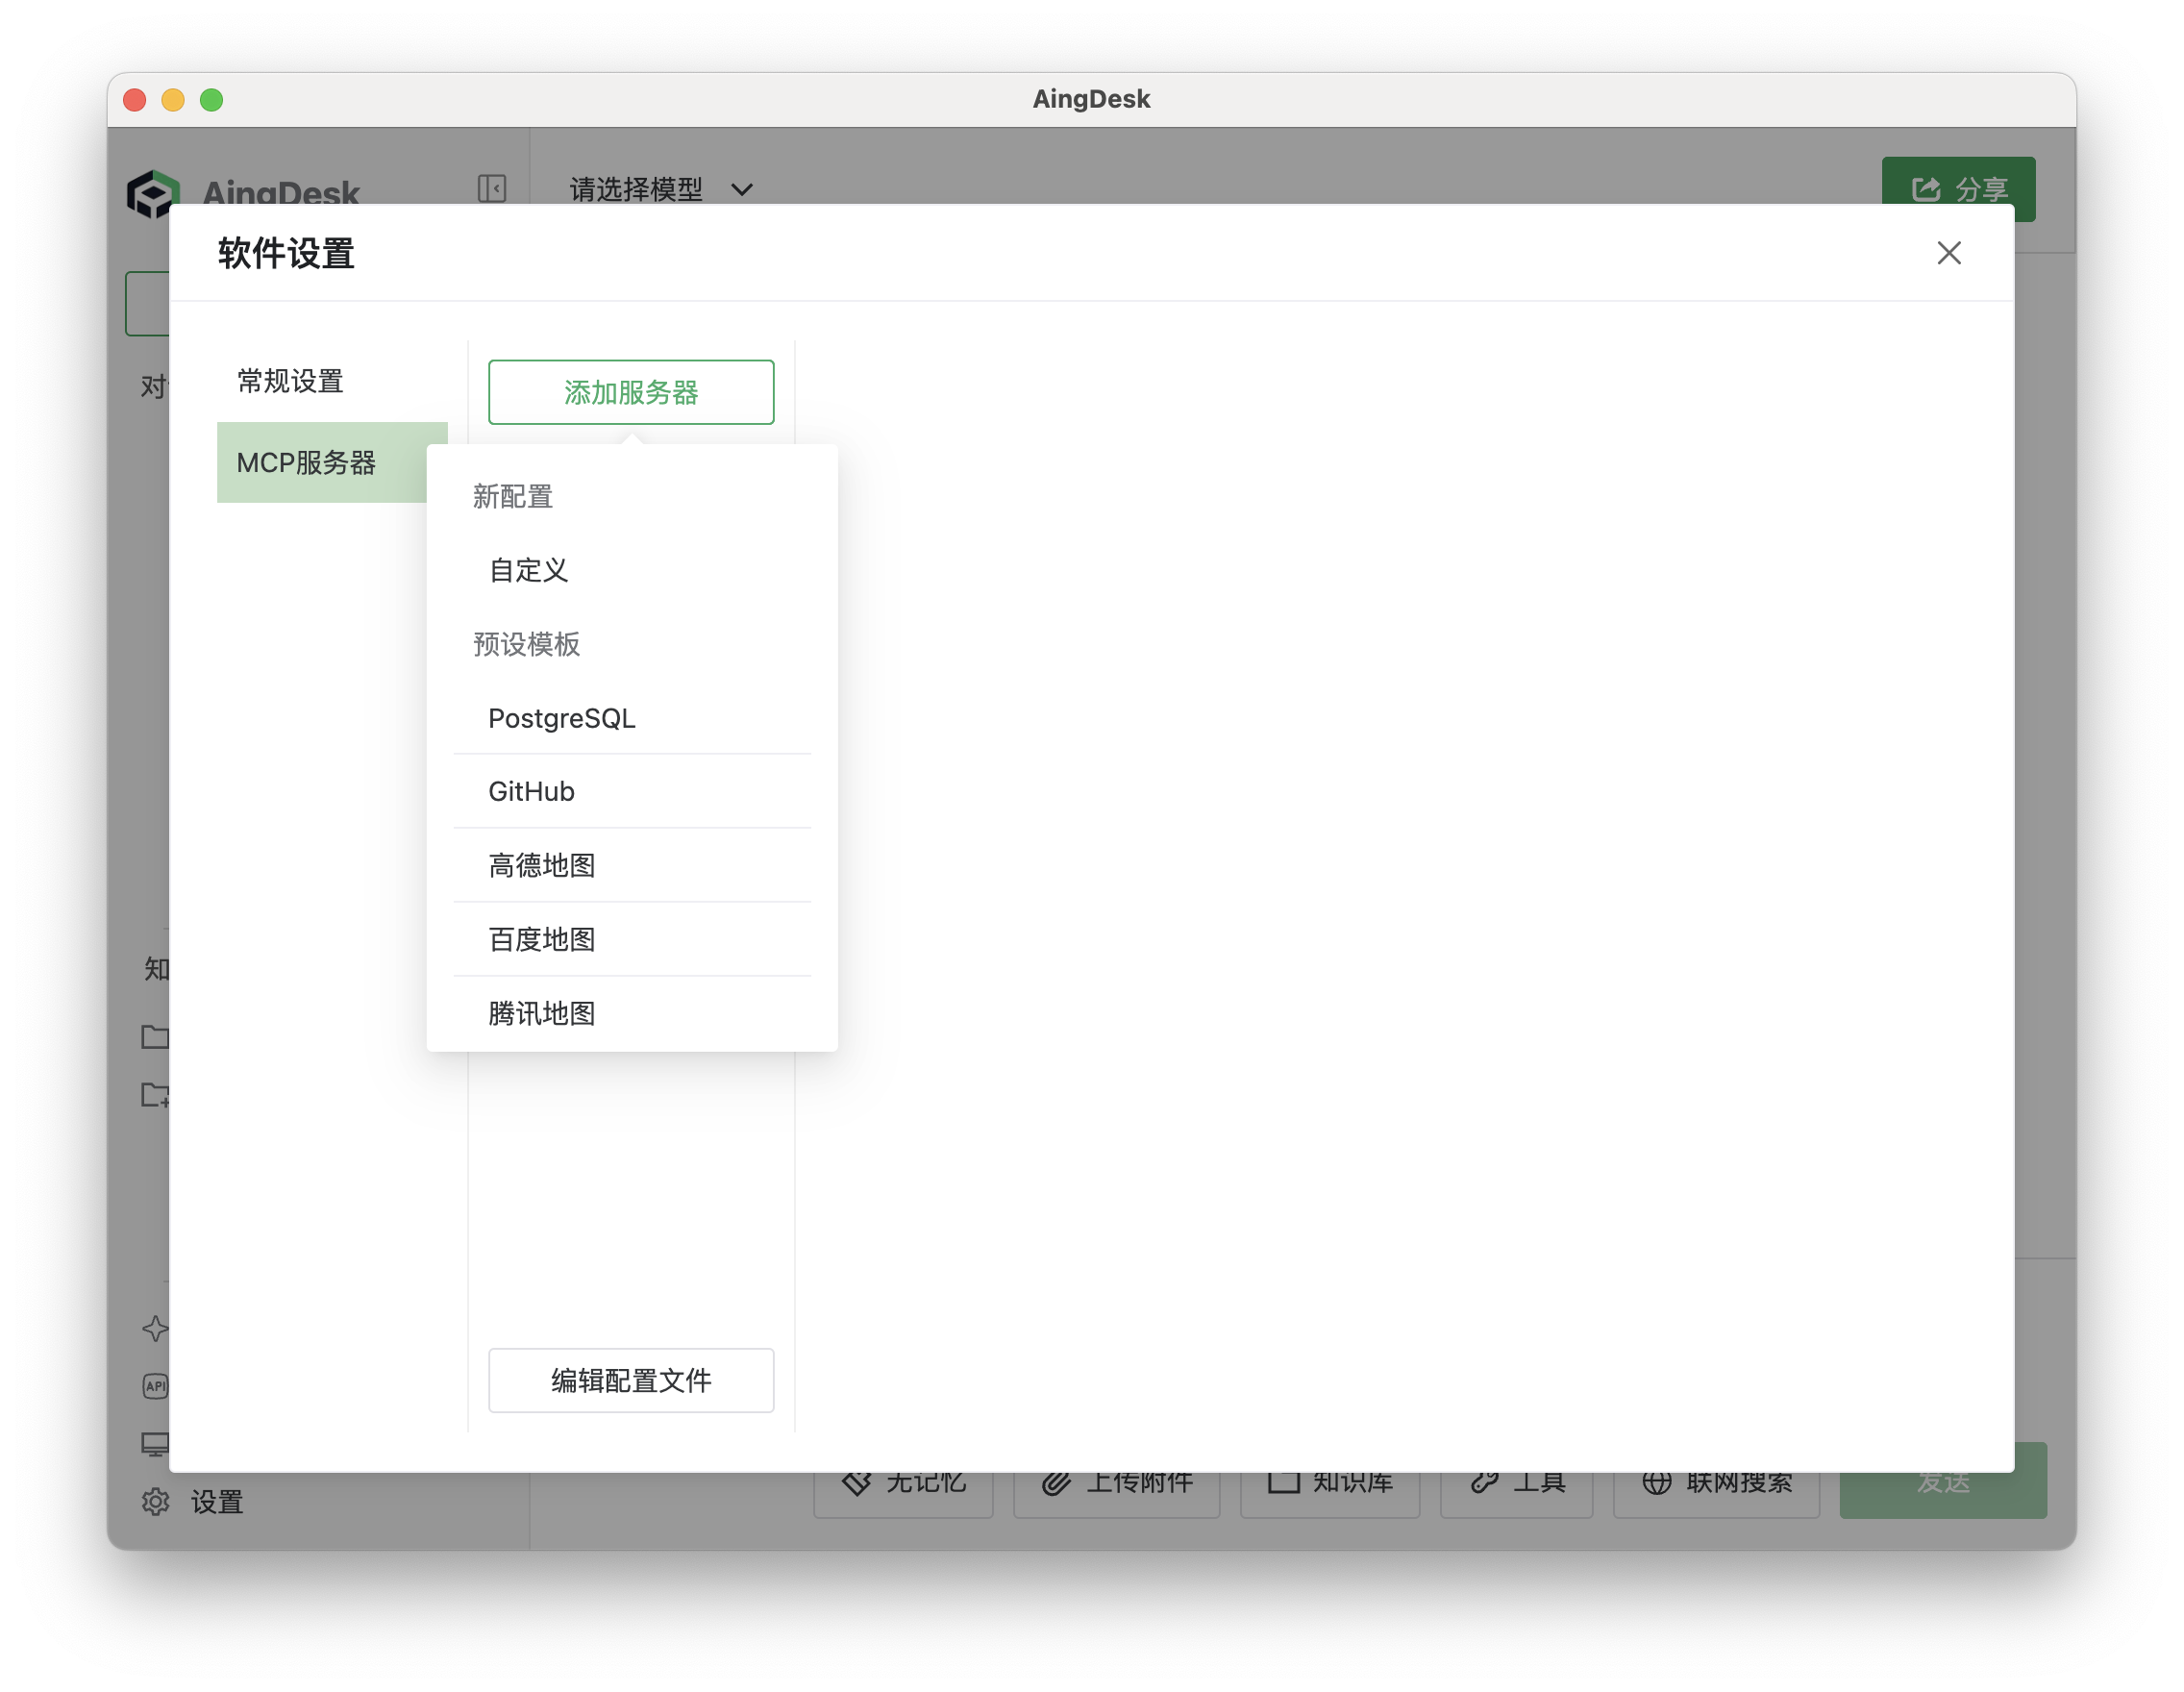Screen dimensions: 2184x1692
Task: Click the 分享 share icon button
Action: point(1927,189)
